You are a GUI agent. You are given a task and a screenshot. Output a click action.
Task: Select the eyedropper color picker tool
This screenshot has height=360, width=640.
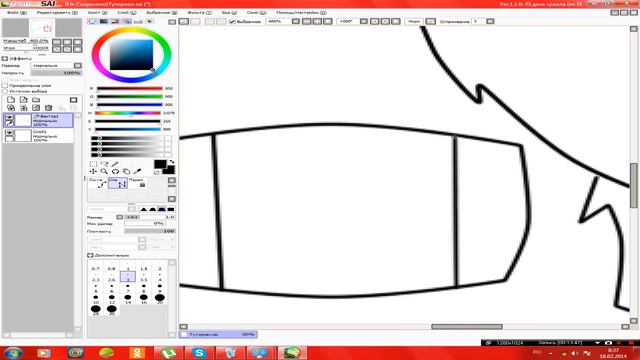pos(138,172)
